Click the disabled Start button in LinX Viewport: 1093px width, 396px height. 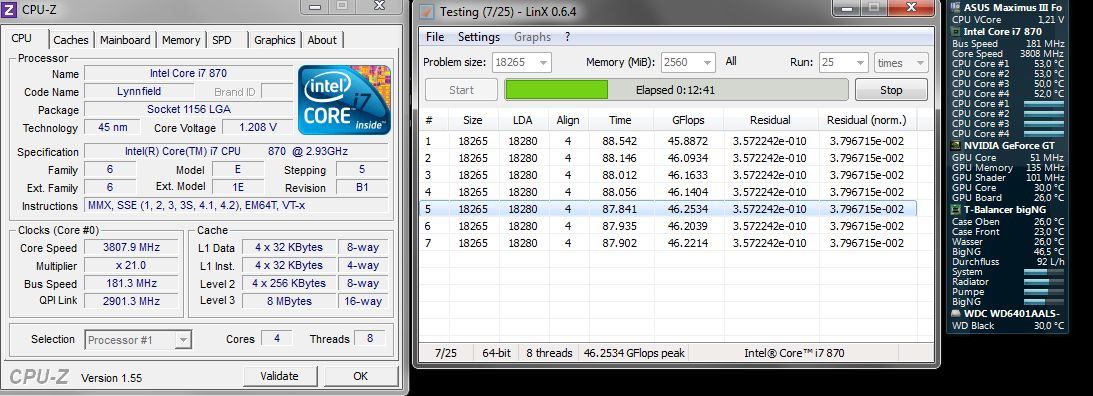click(x=461, y=90)
